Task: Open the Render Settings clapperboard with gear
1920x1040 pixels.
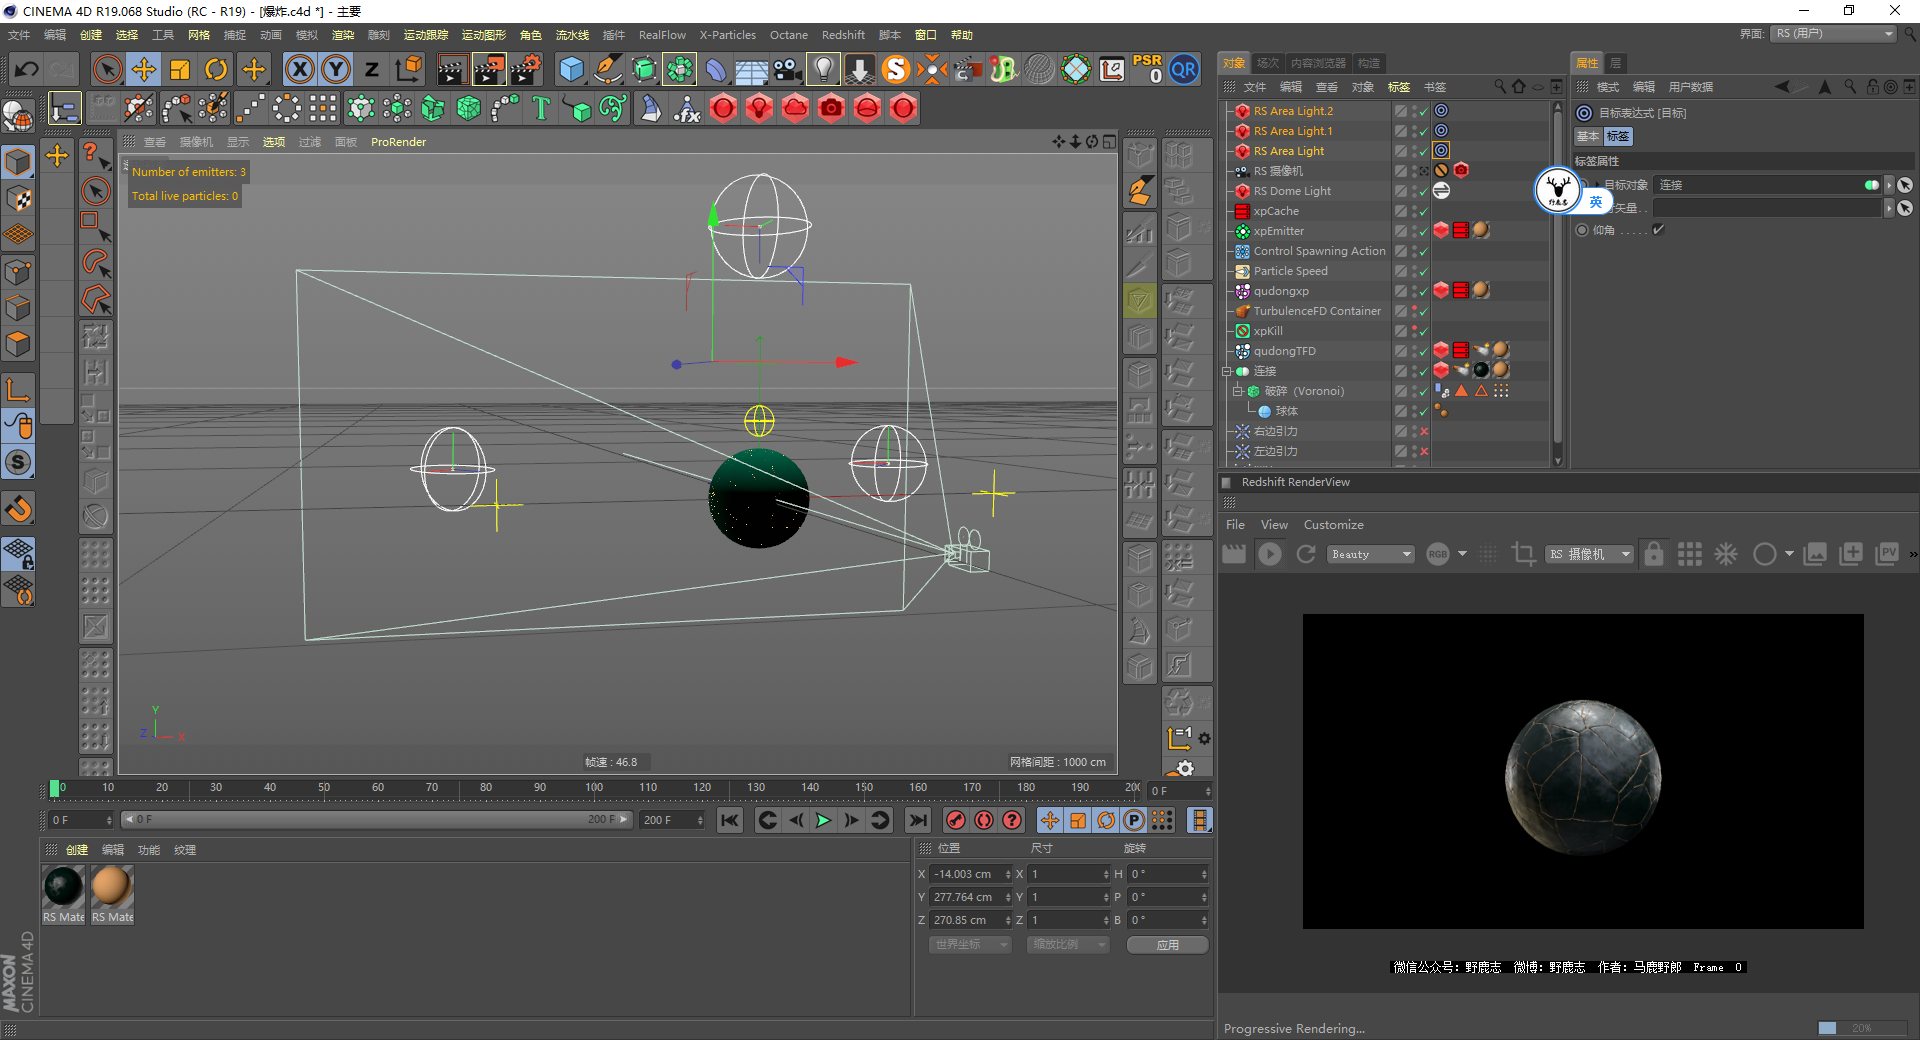Action: coord(527,69)
